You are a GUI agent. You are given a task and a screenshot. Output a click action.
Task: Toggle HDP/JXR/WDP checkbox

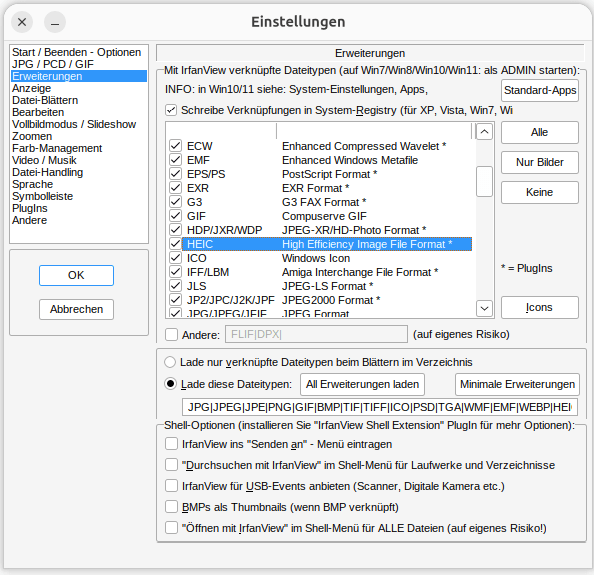click(x=175, y=230)
